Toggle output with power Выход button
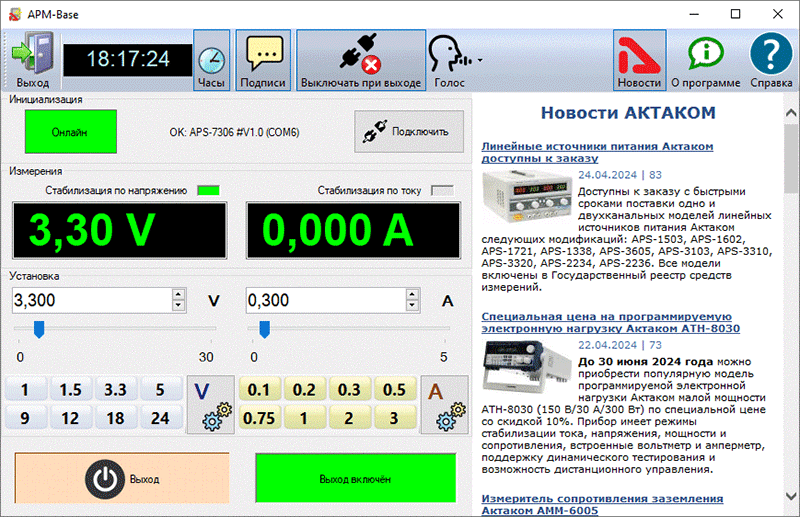This screenshot has width=800, height=517. [x=122, y=479]
